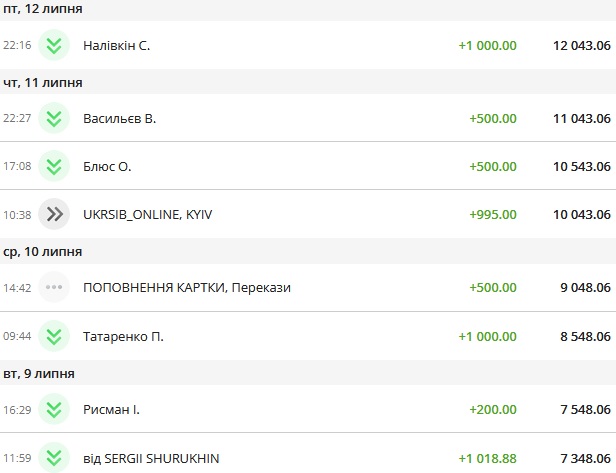Click the пт, 12 липня date header
The image size is (616, 473).
42,9
